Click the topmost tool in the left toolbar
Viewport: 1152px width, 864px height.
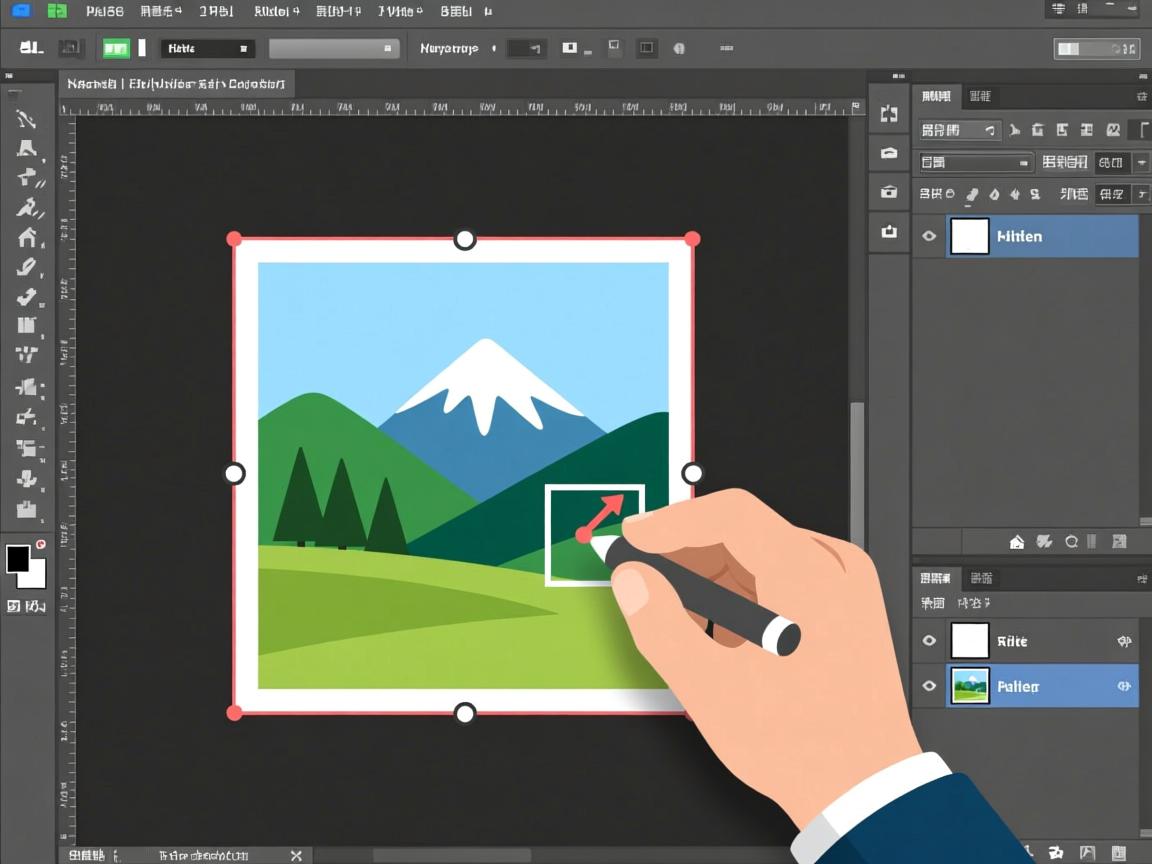(26, 119)
